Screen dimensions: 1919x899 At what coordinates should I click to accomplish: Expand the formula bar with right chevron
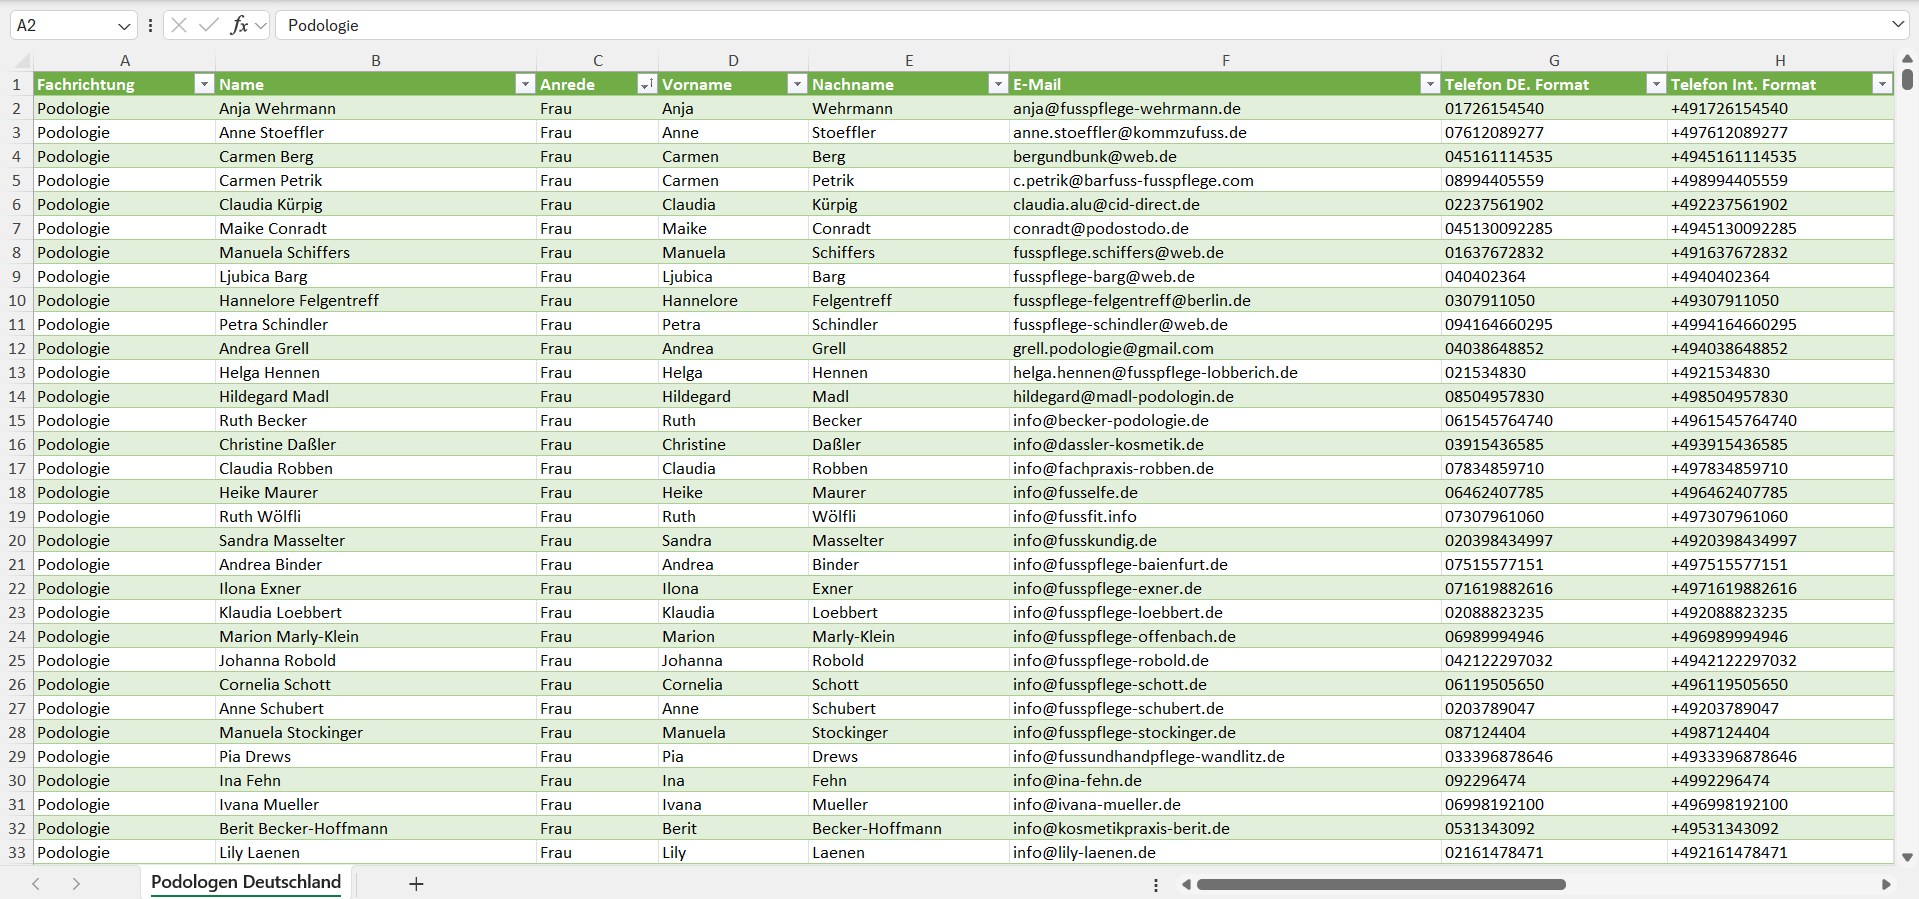click(x=1897, y=25)
